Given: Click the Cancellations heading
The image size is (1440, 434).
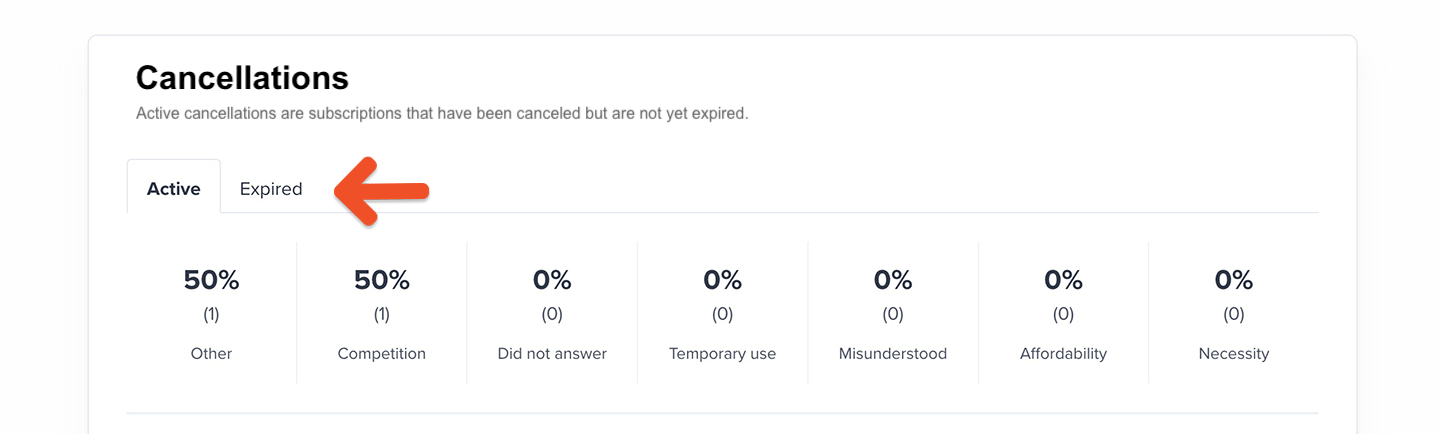Looking at the screenshot, I should (x=242, y=78).
